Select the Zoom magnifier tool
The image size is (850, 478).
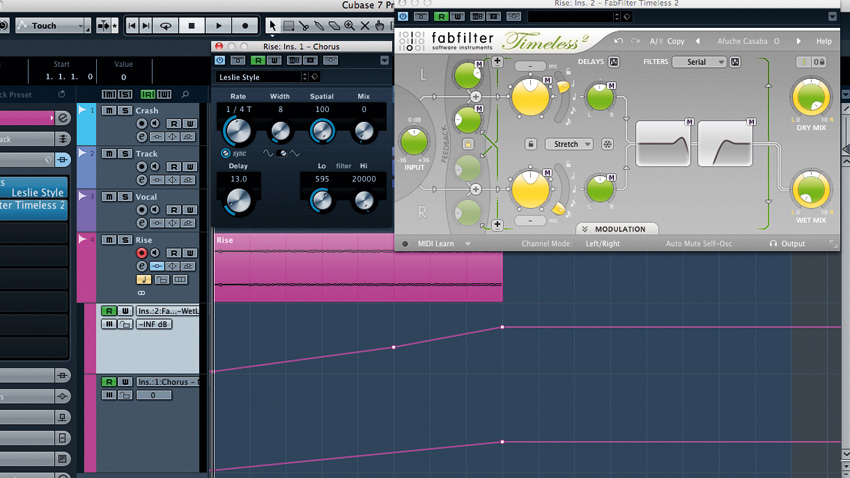point(350,25)
